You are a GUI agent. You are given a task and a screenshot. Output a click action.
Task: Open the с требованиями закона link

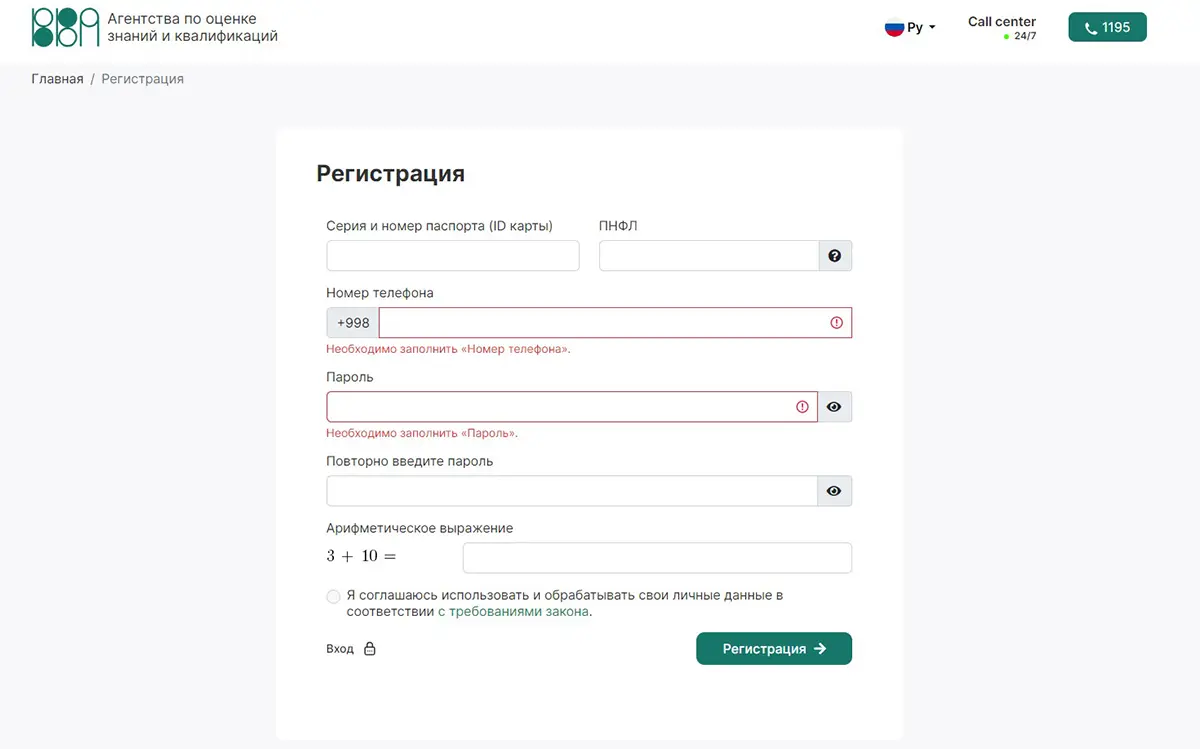point(513,612)
